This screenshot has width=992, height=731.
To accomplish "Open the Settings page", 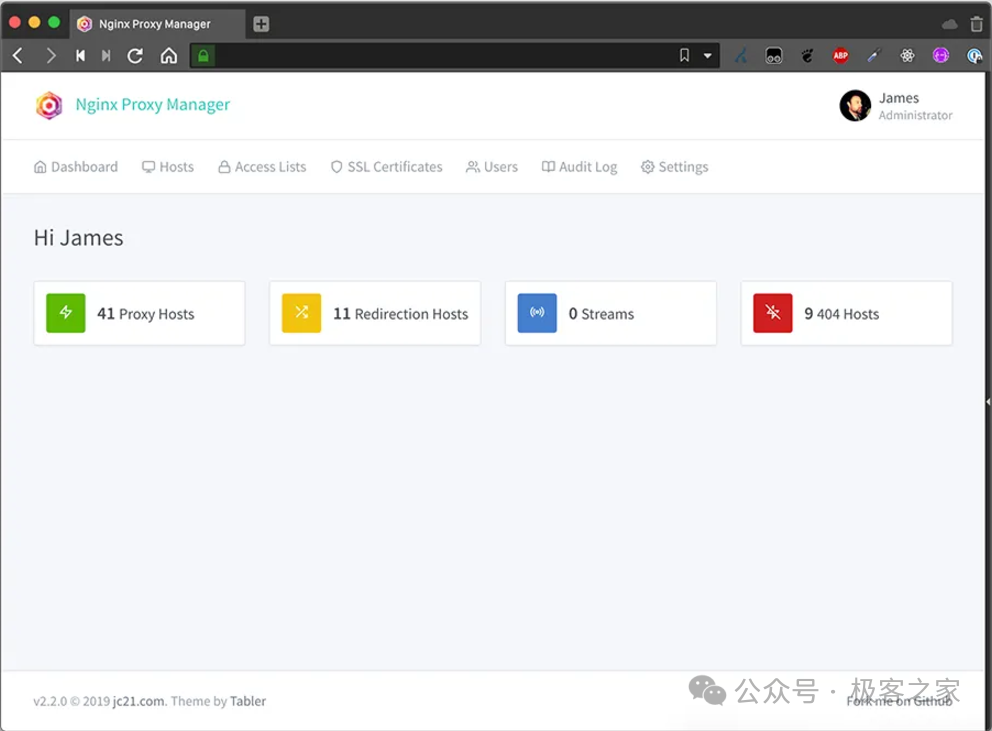I will 674,167.
